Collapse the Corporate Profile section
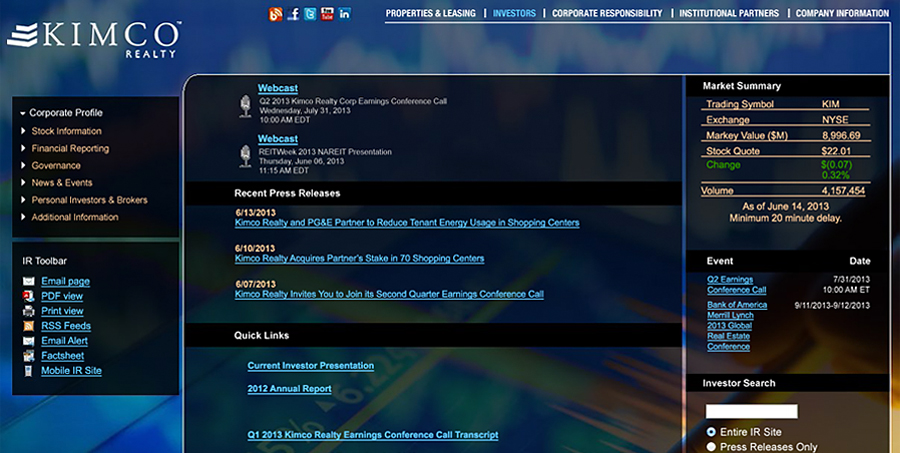 22,113
